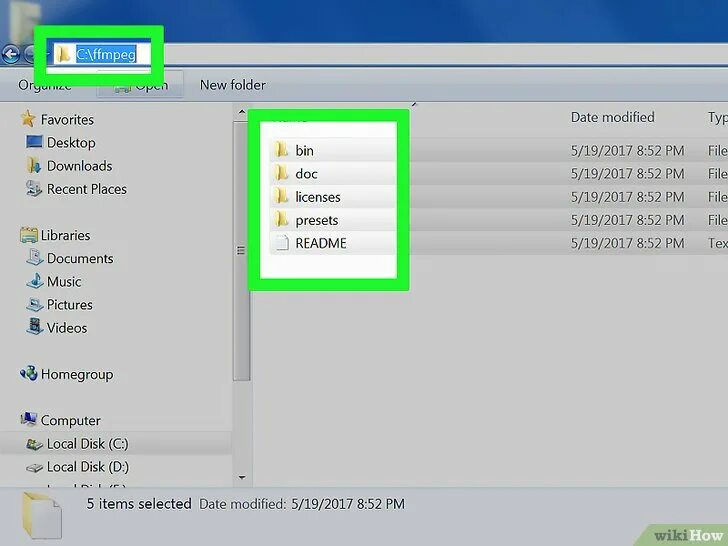Create a New folder
728x546 pixels.
point(233,85)
